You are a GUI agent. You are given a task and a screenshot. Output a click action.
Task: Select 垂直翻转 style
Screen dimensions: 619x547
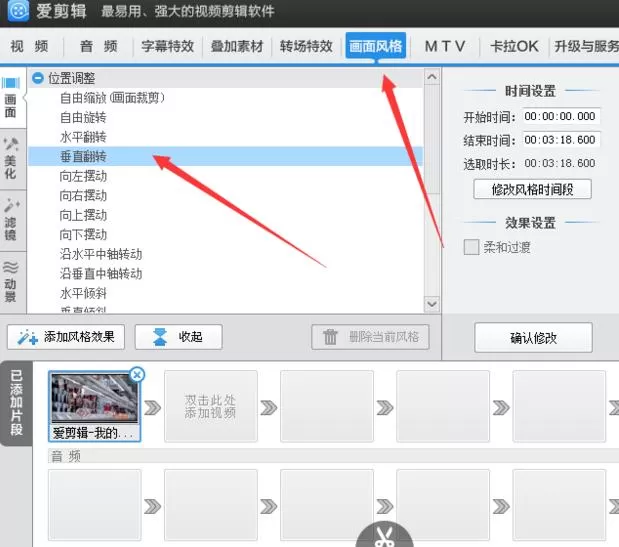coord(226,156)
